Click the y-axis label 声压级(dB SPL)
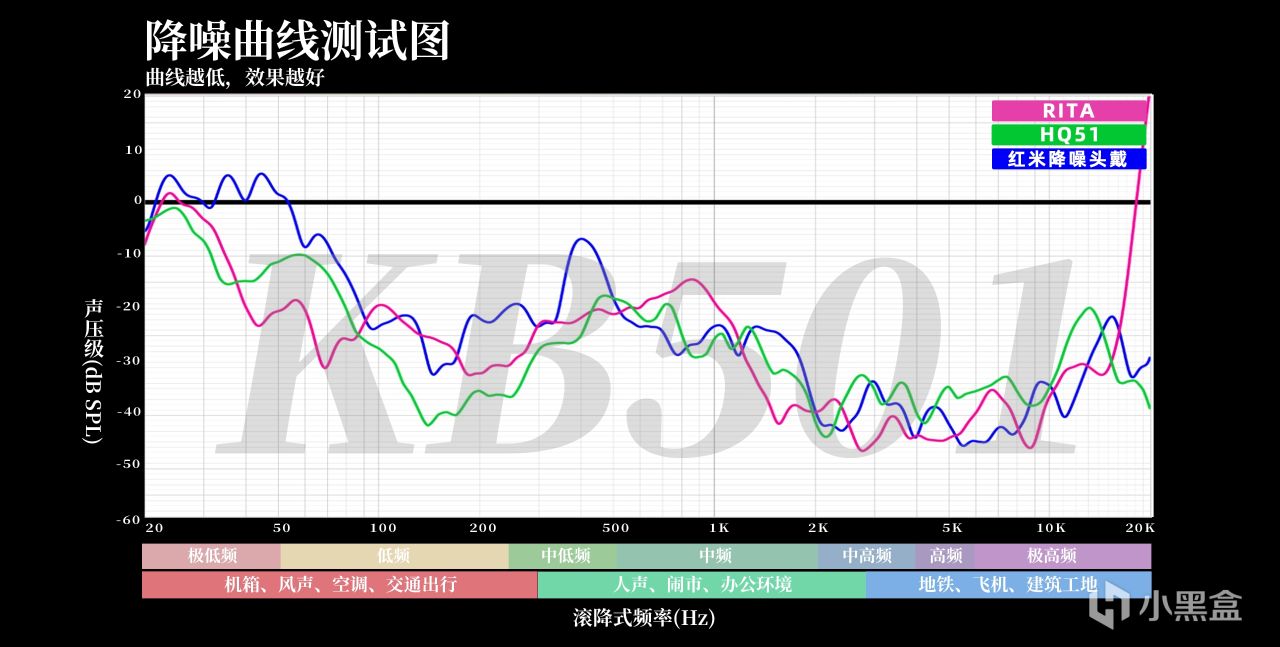Image resolution: width=1280 pixels, height=647 pixels. pyautogui.click(x=92, y=370)
